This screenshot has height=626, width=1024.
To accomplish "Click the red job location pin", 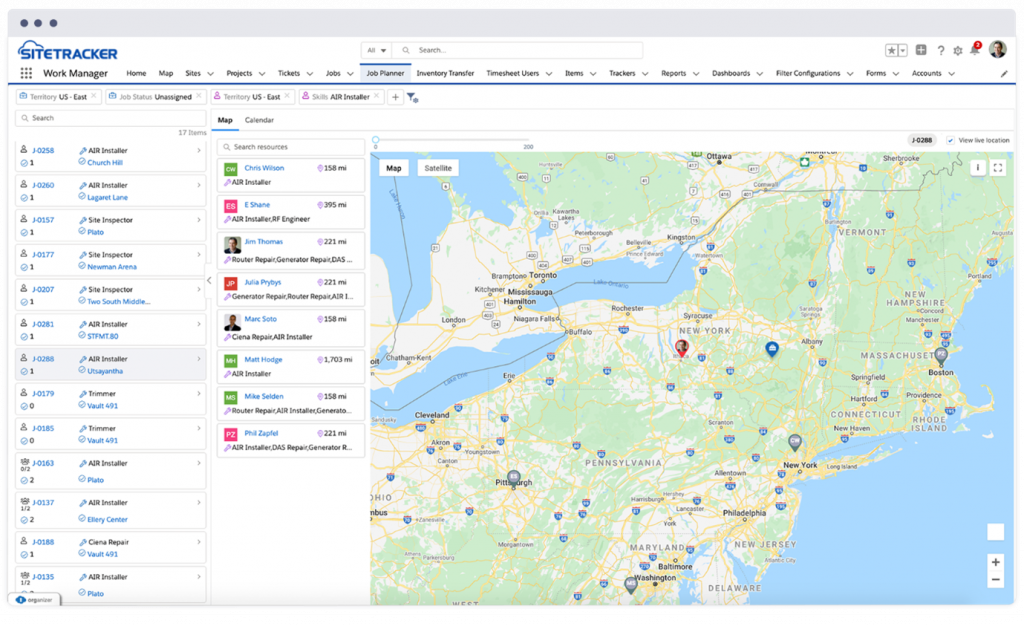I will [682, 348].
